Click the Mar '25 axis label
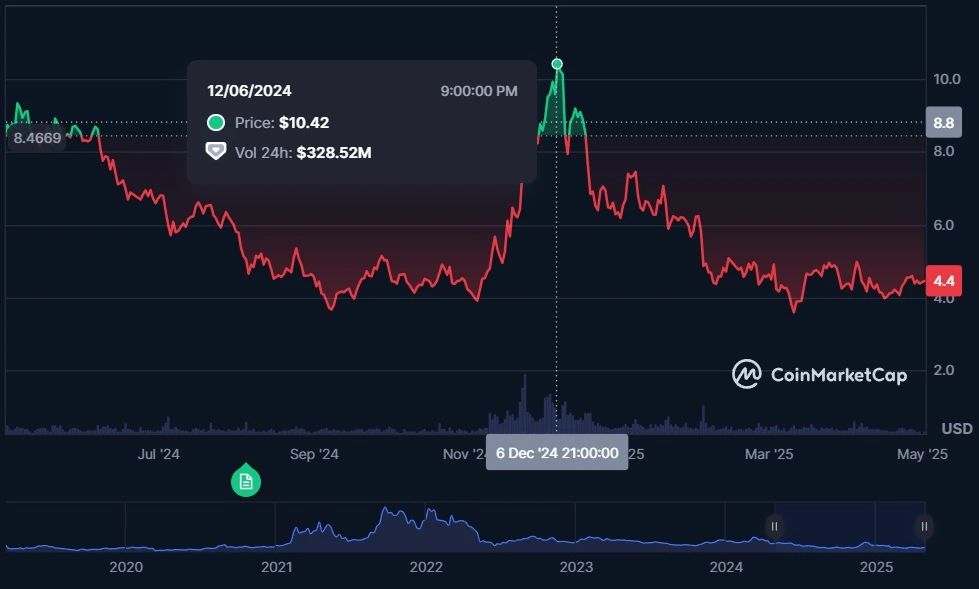This screenshot has height=589, width=979. [769, 454]
